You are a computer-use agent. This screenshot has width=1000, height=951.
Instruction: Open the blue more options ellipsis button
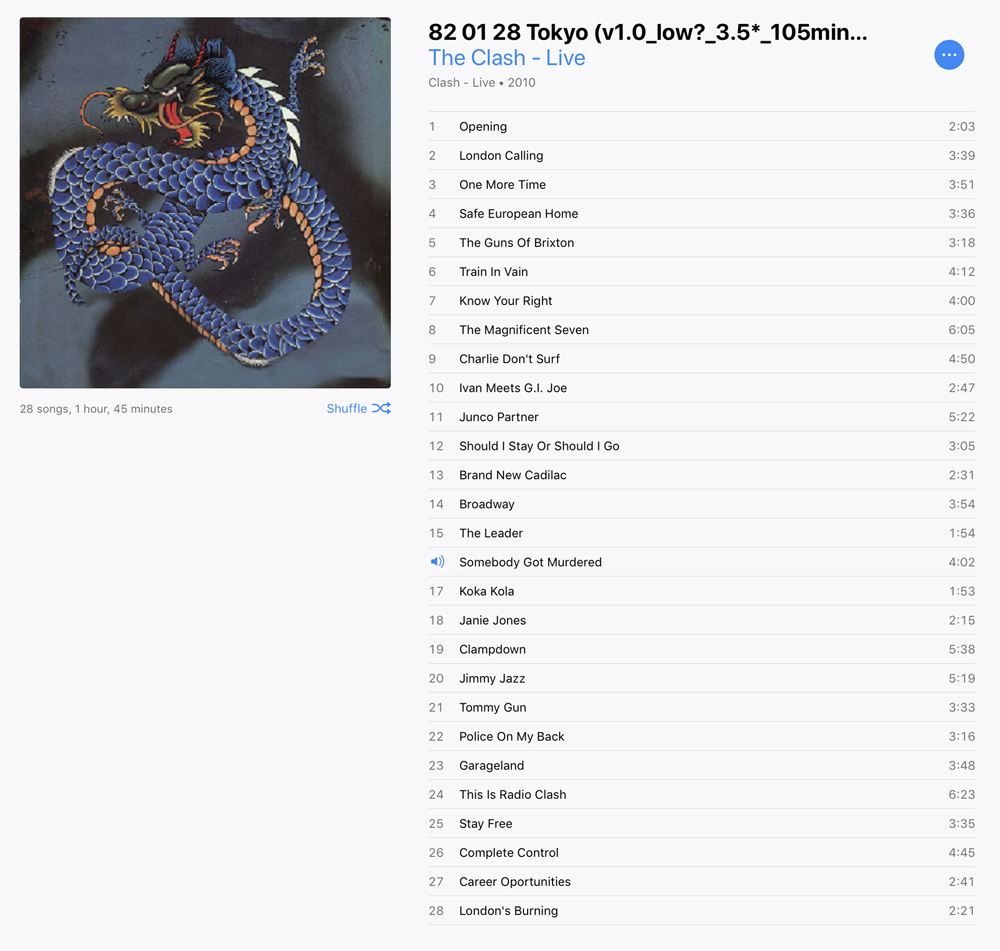pos(949,55)
